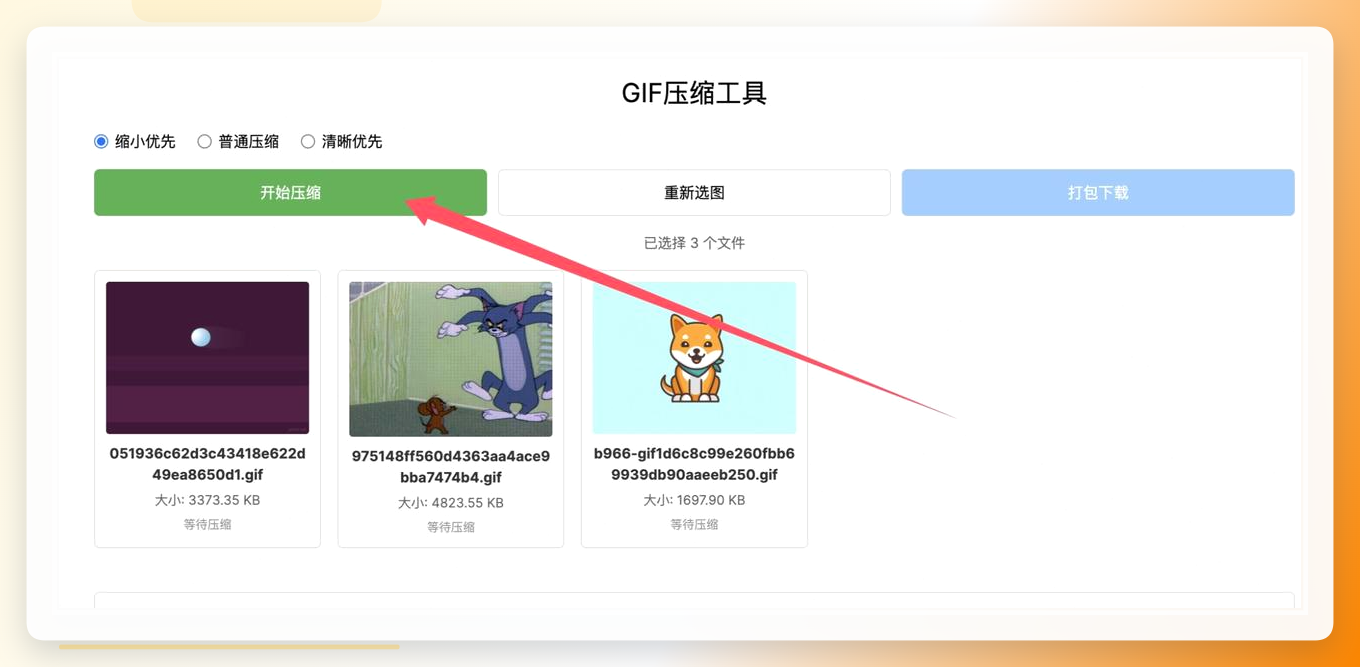Open the Tom and Jerry GIF thumbnail
Viewport: 1360px width, 667px height.
[x=450, y=359]
